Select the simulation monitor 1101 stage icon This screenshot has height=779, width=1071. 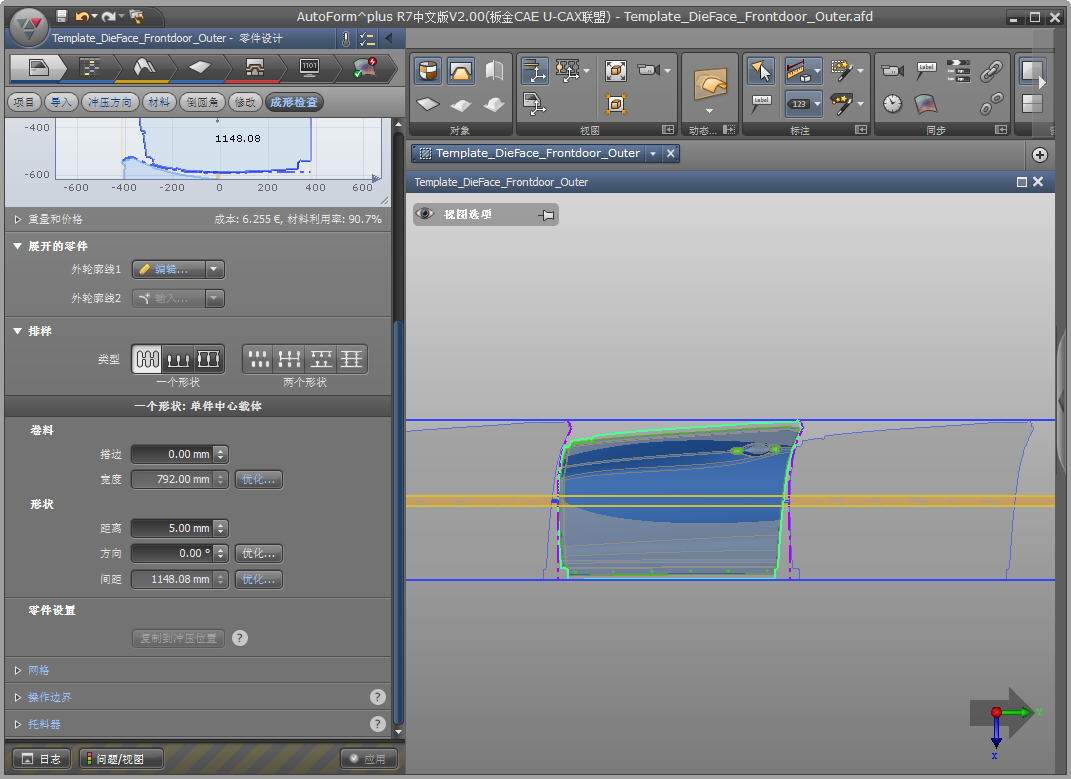(x=309, y=68)
